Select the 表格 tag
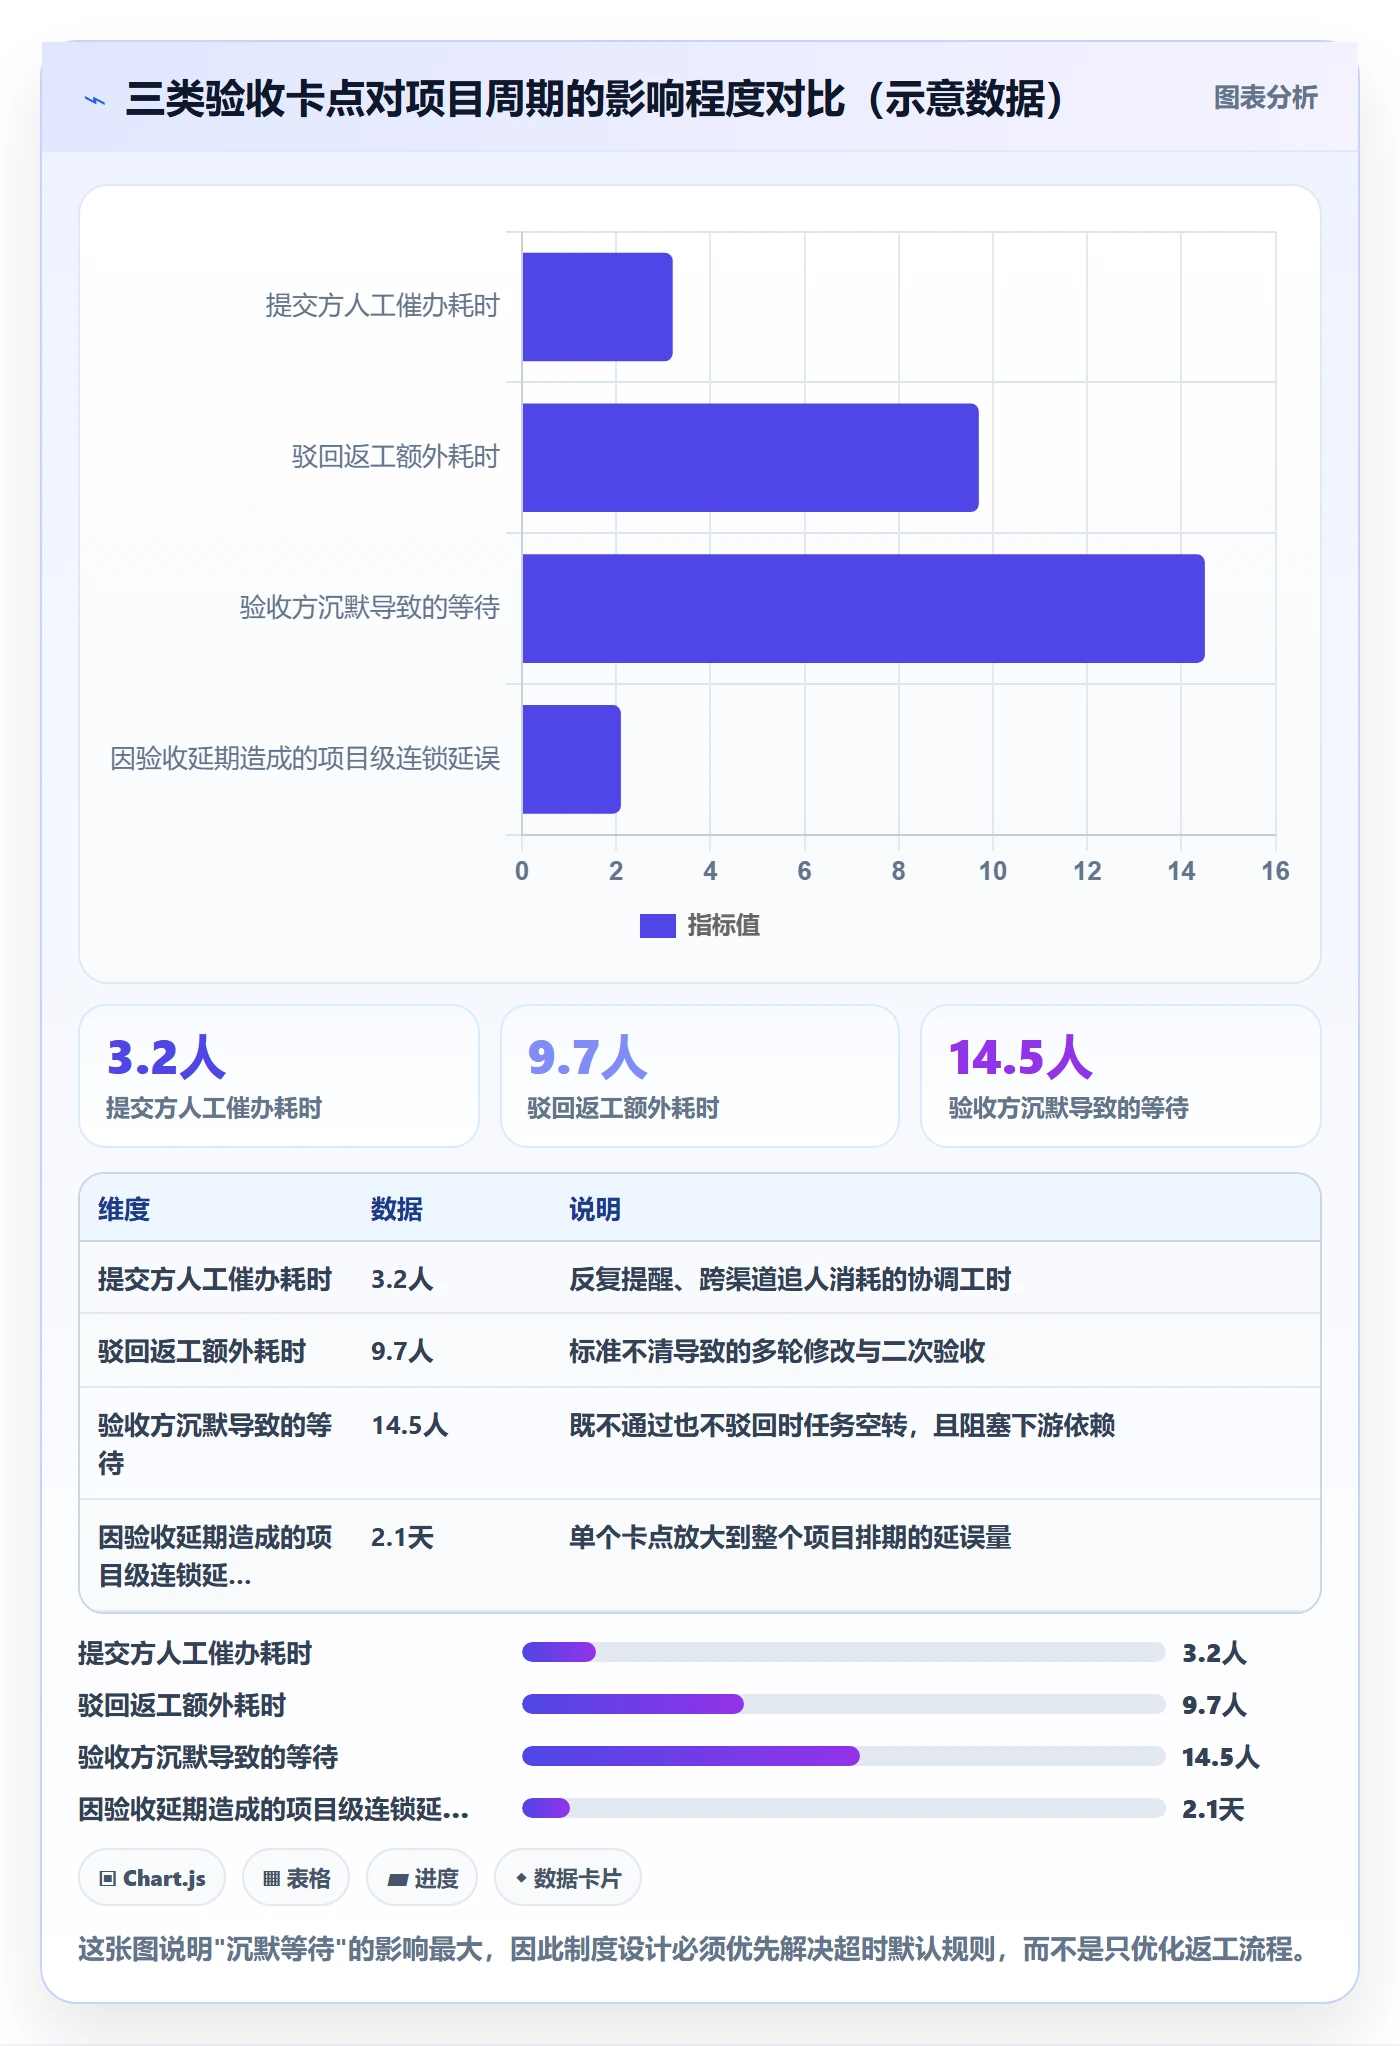This screenshot has width=1400, height=2046. (296, 1879)
